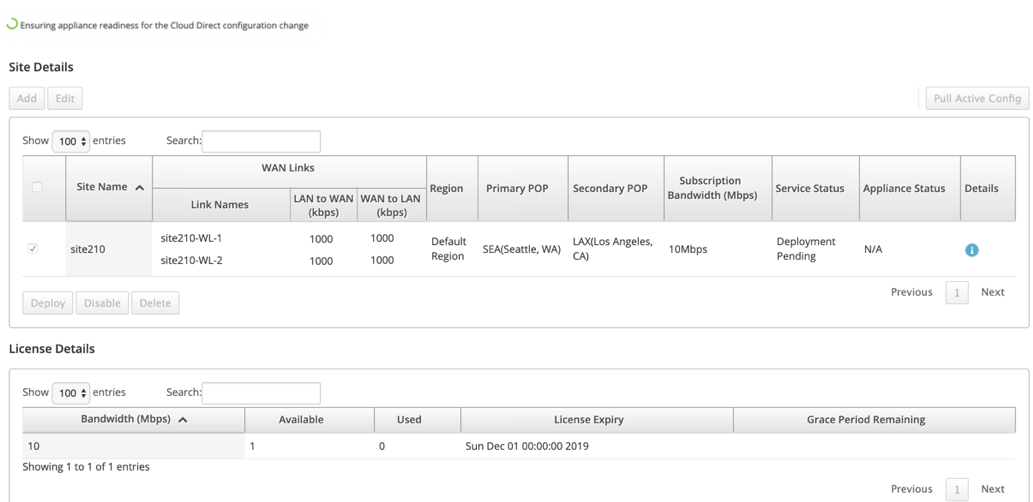The image size is (1033, 502).
Task: Click the Disable button
Action: 102,303
